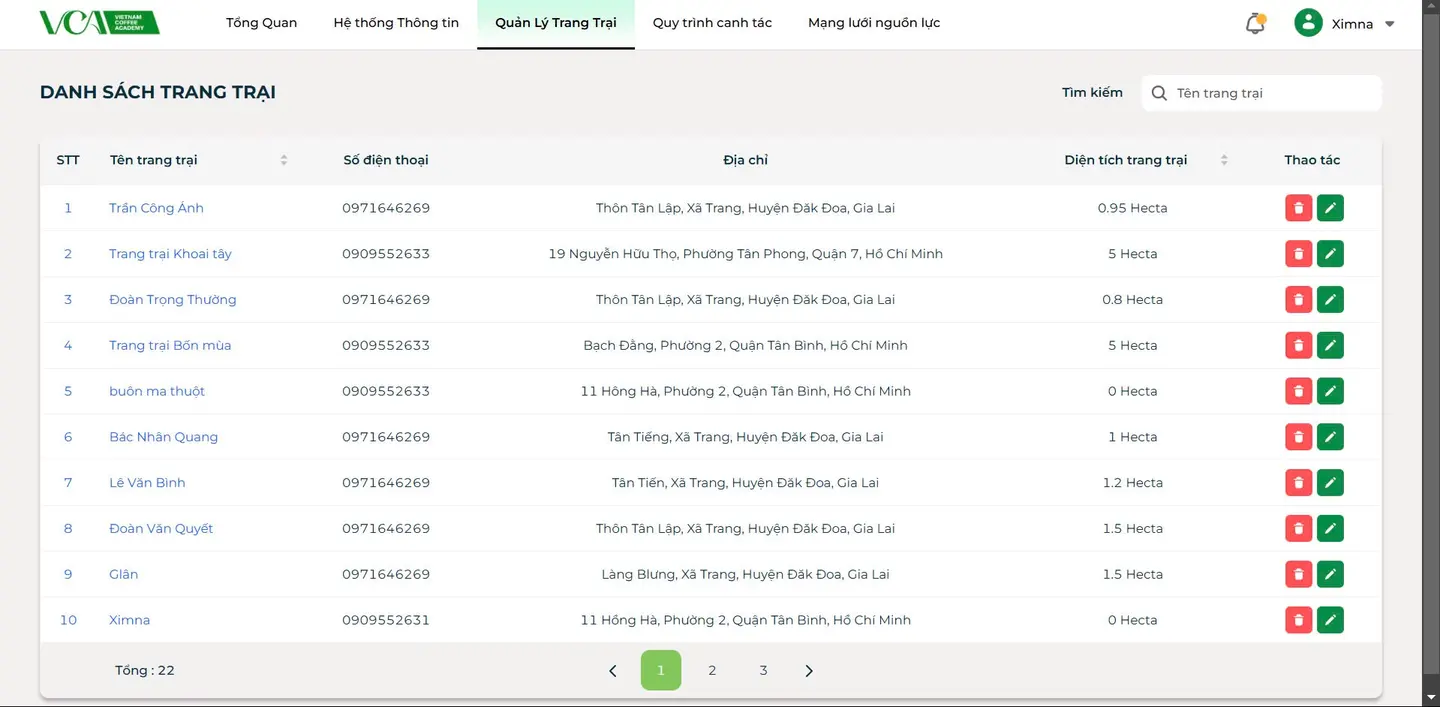The image size is (1440, 707).
Task: Delete the Đoàn Trọng Thường row
Action: point(1298,300)
